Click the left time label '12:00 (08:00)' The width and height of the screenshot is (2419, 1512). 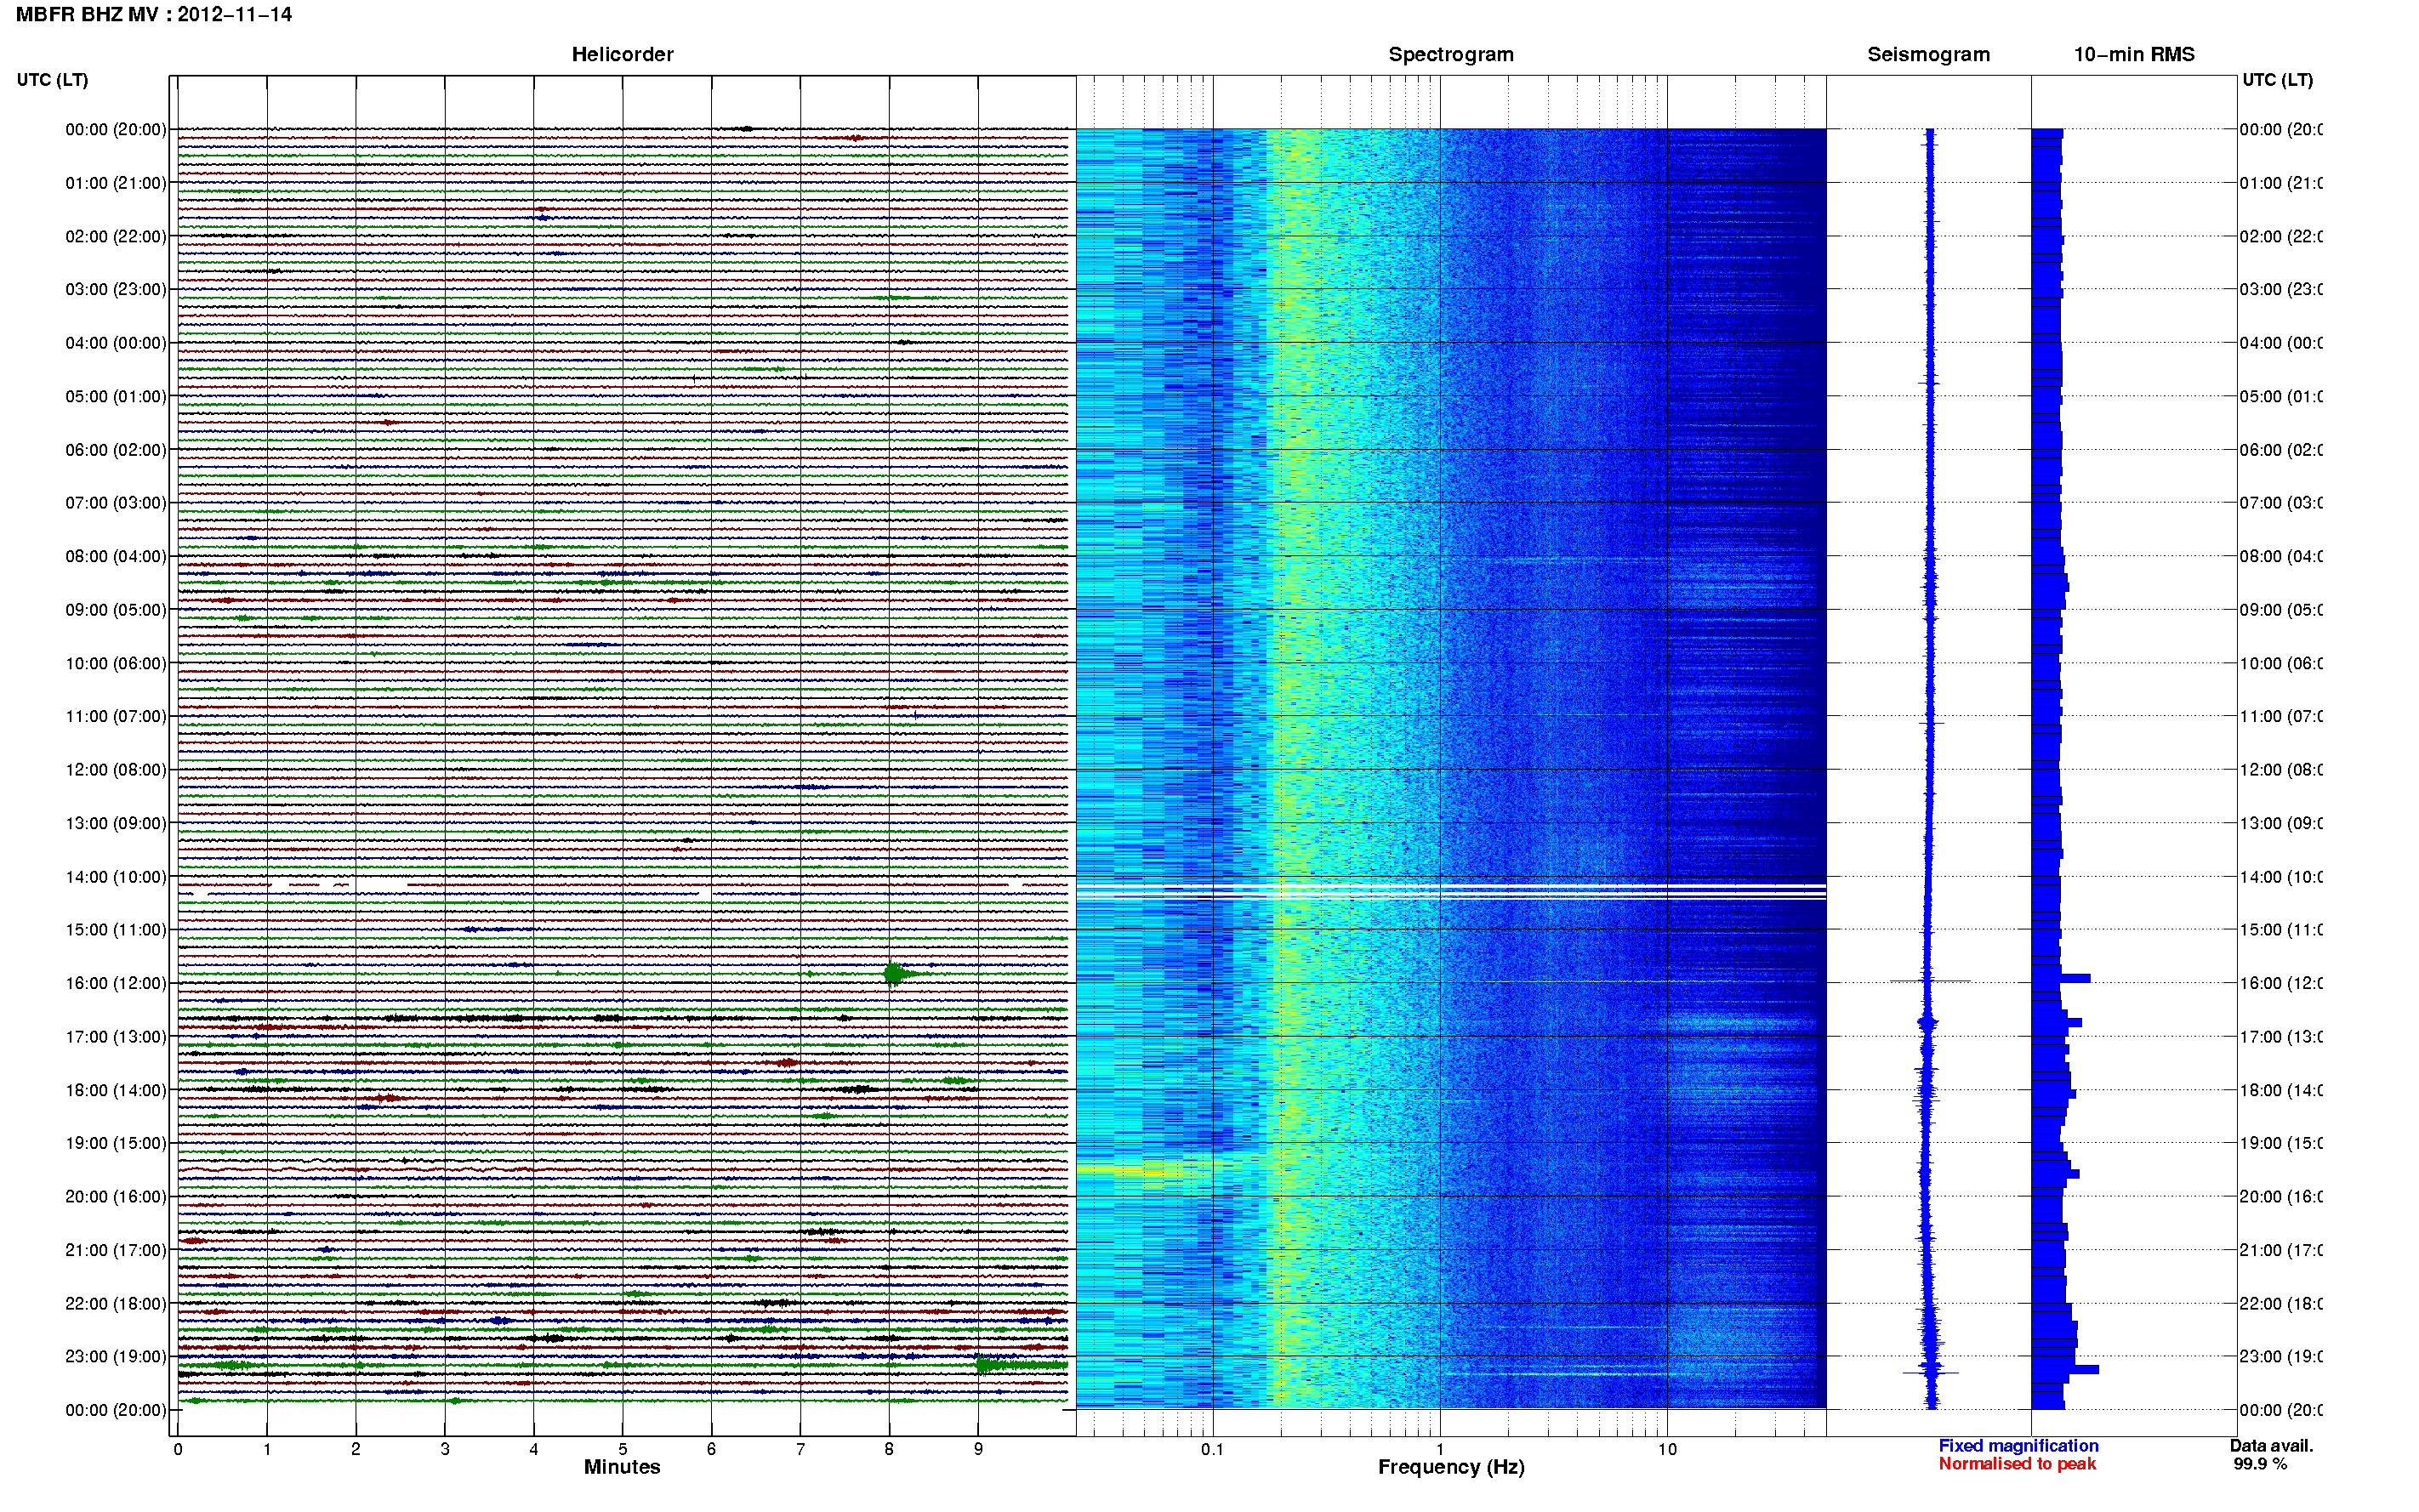point(116,769)
